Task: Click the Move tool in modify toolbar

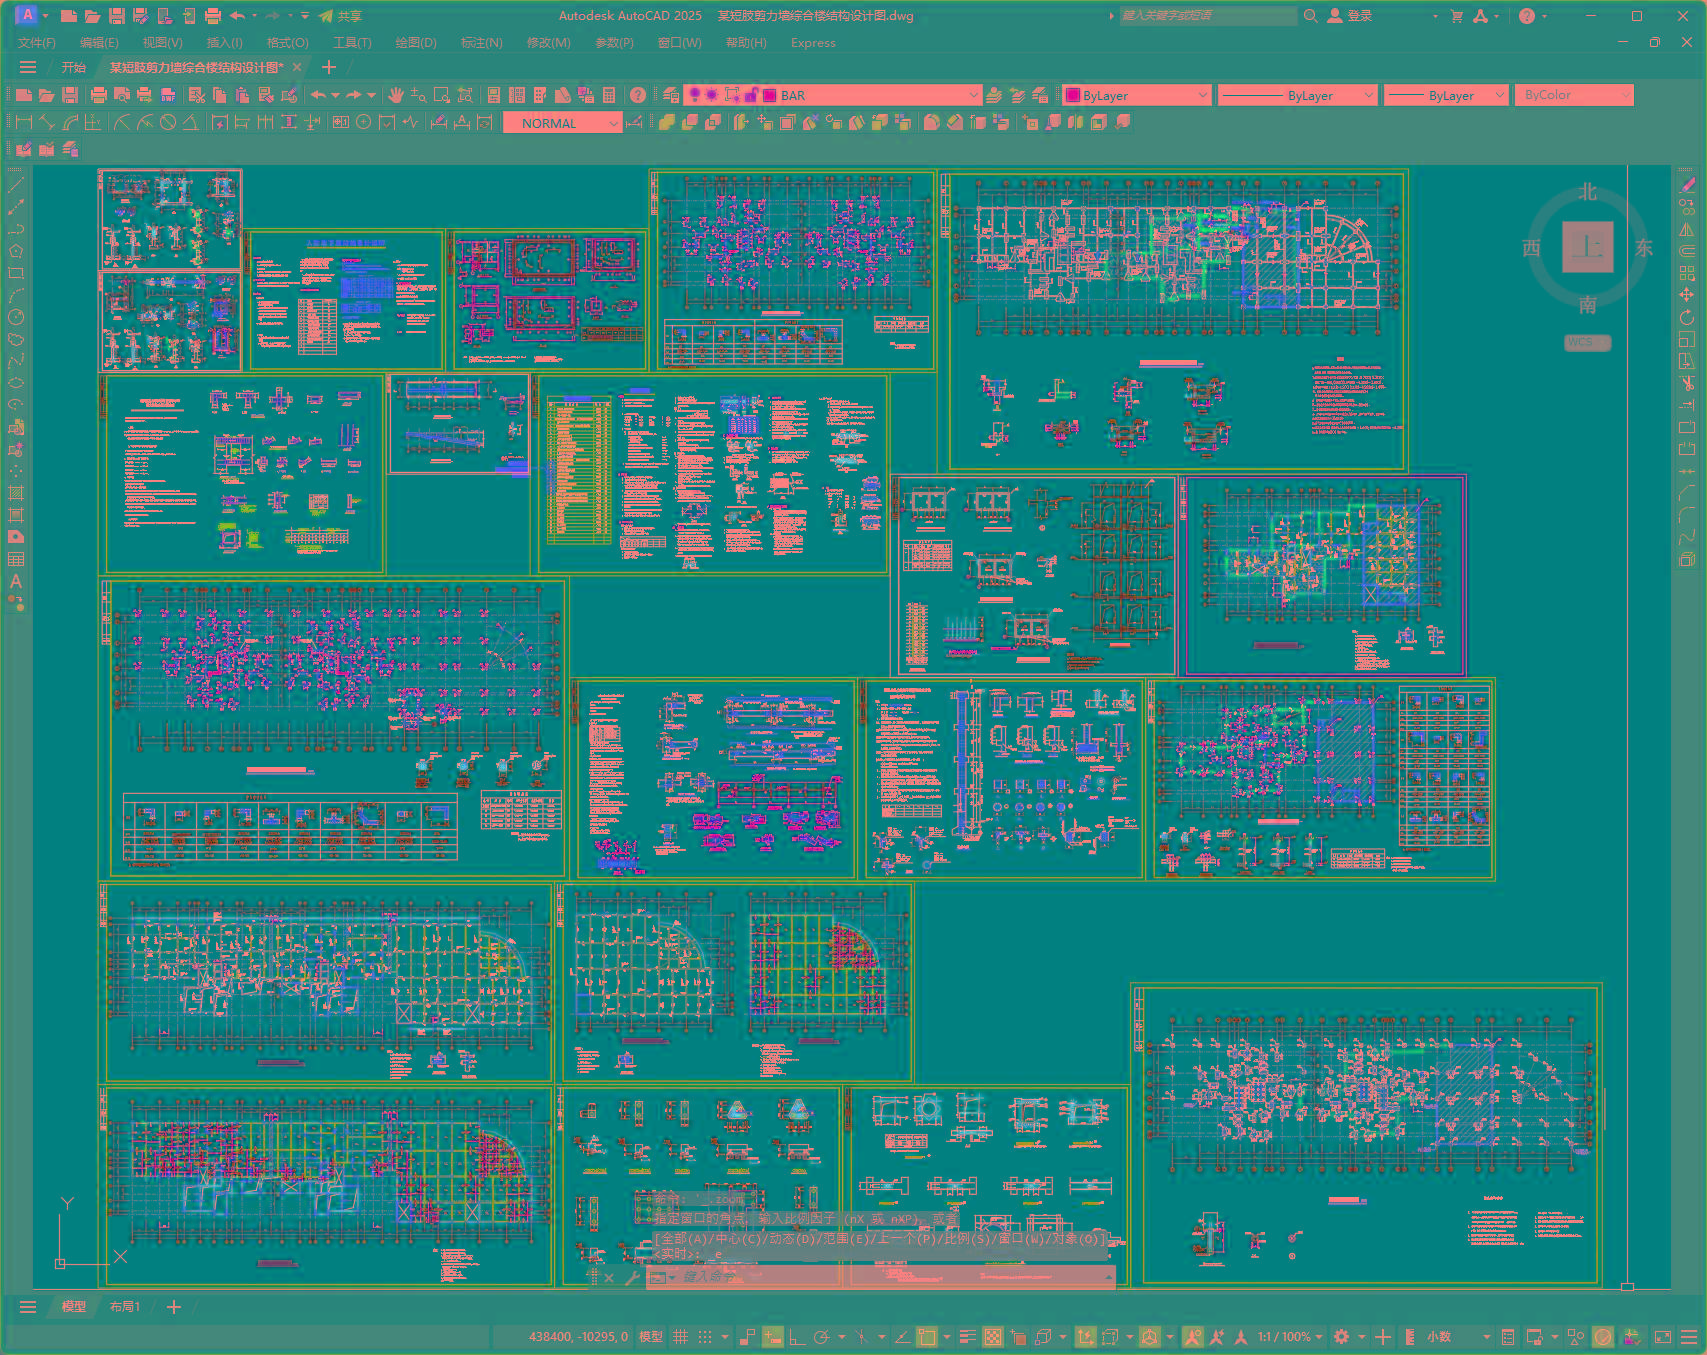Action: coord(1688,294)
